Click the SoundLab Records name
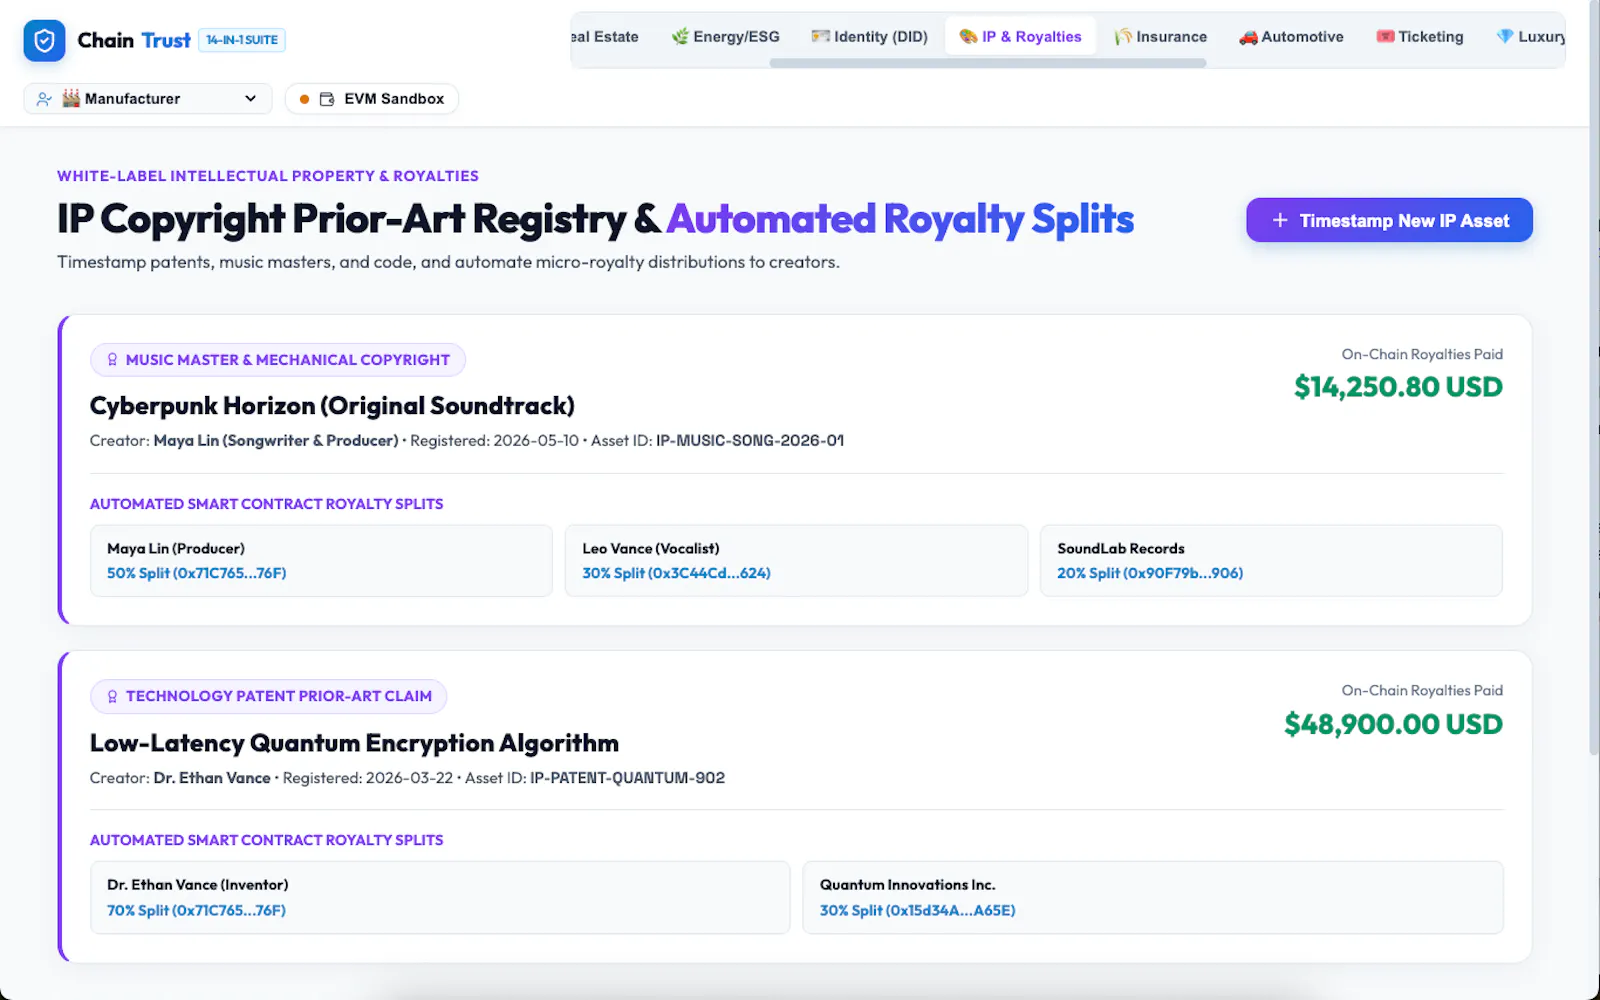Screen dimensions: 1600x1000 pos(1121,549)
